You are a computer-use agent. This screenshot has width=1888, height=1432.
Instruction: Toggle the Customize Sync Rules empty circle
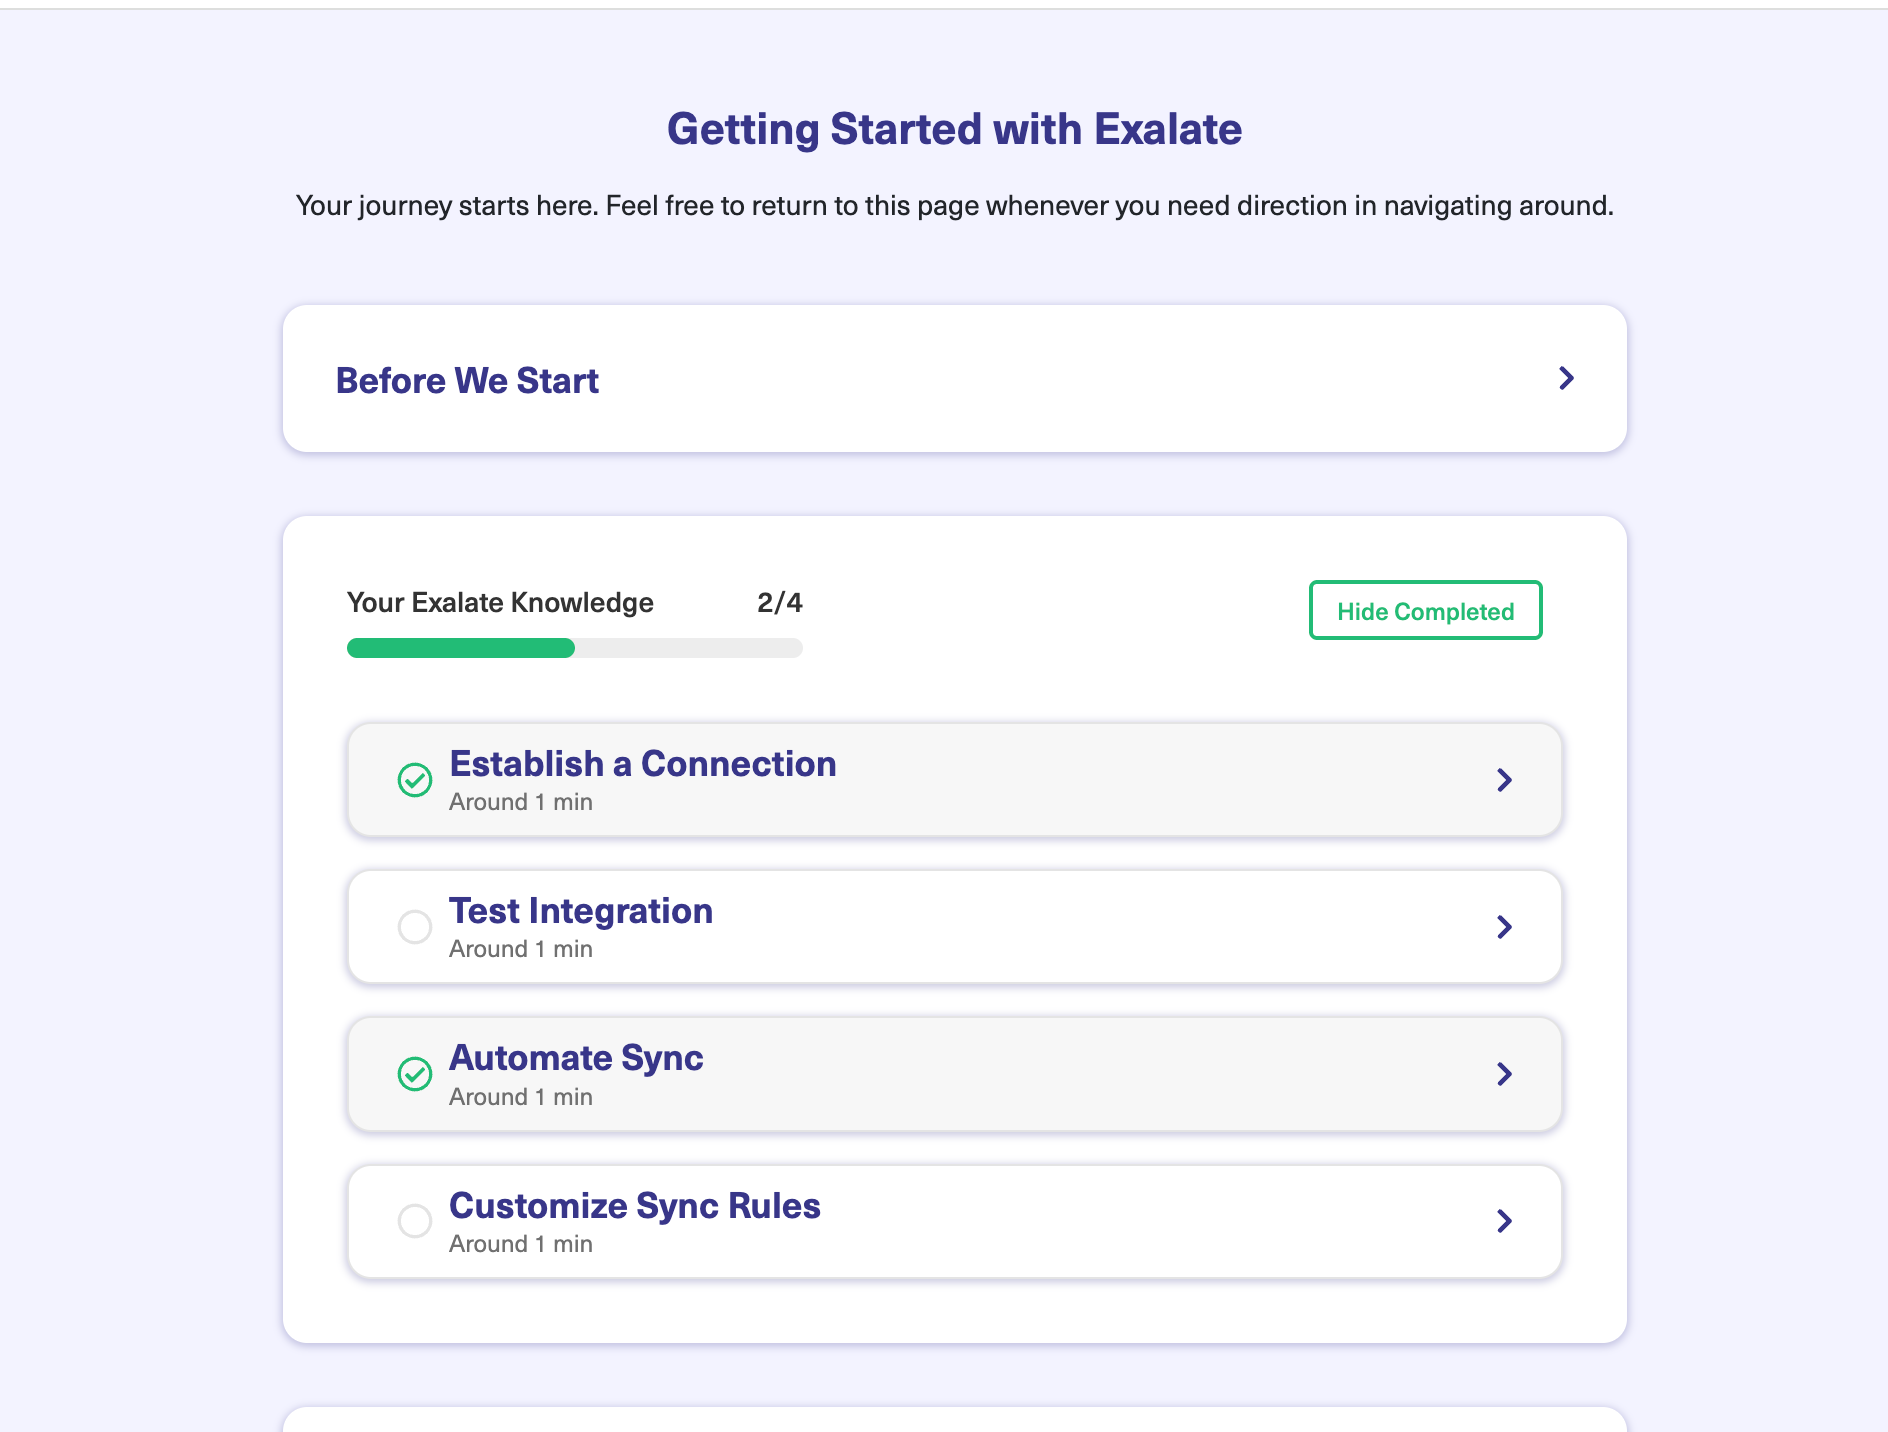(415, 1221)
